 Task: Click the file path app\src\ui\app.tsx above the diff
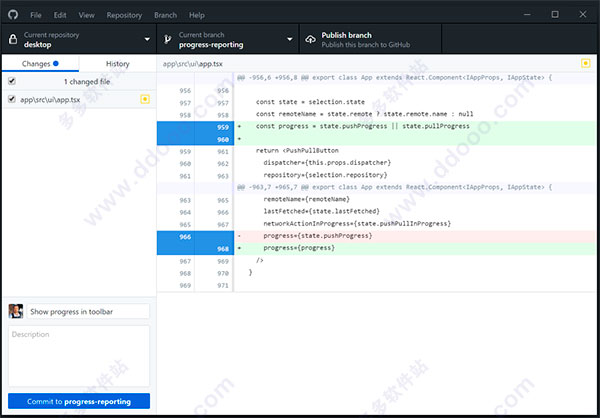pyautogui.click(x=192, y=64)
